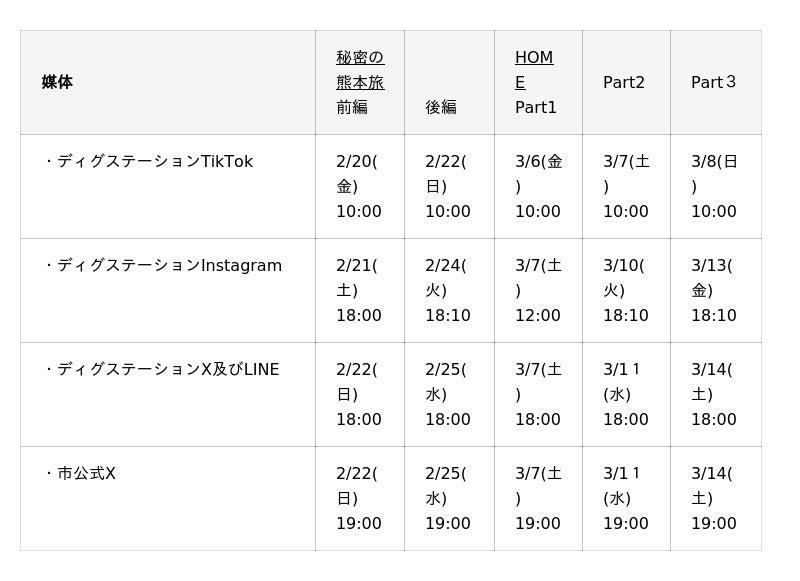Click the 2/21(土) 18:00 cell
Image resolution: width=800 pixels, height=581 pixels.
(359, 290)
